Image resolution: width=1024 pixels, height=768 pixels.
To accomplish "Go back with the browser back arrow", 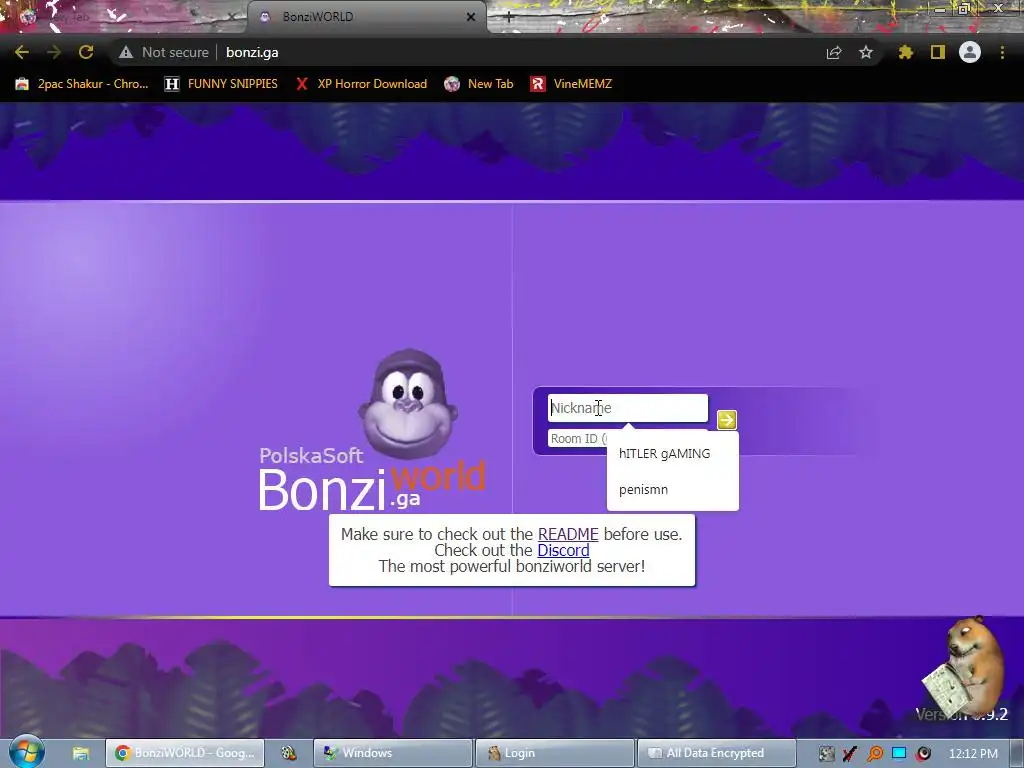I will point(22,52).
